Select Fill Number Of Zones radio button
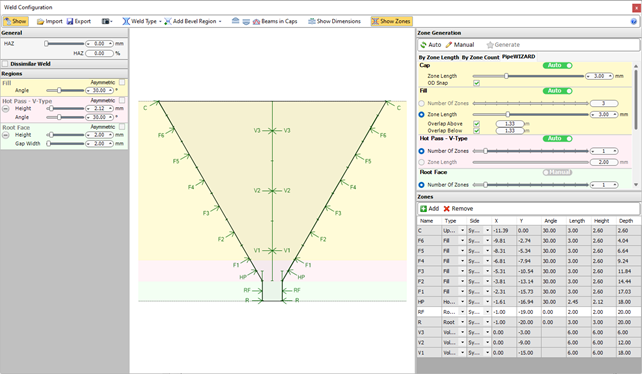The image size is (642, 374). [421, 104]
